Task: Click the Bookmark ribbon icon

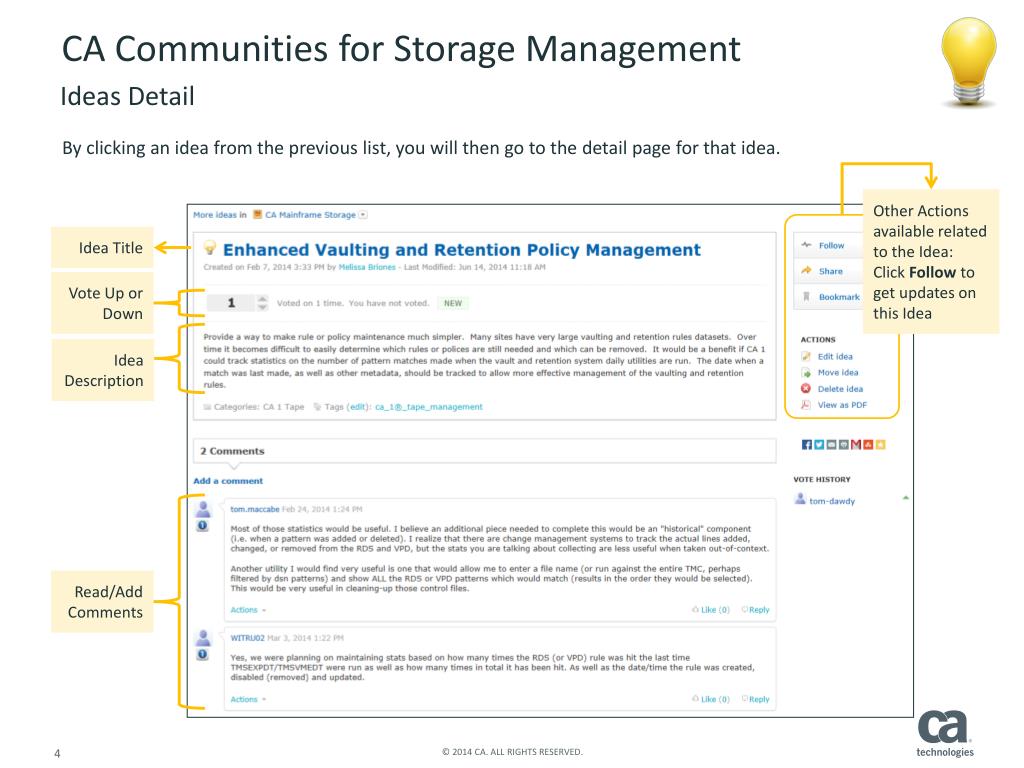Action: (x=807, y=296)
